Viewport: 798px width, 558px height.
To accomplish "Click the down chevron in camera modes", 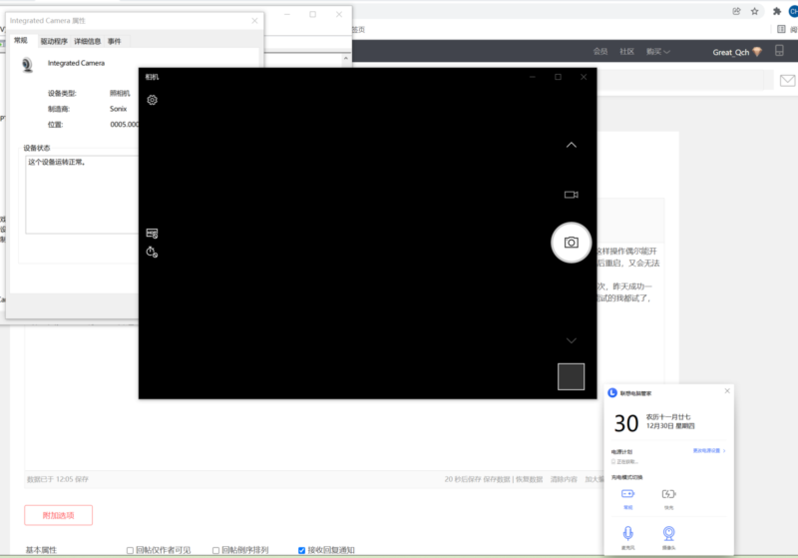I will (571, 340).
